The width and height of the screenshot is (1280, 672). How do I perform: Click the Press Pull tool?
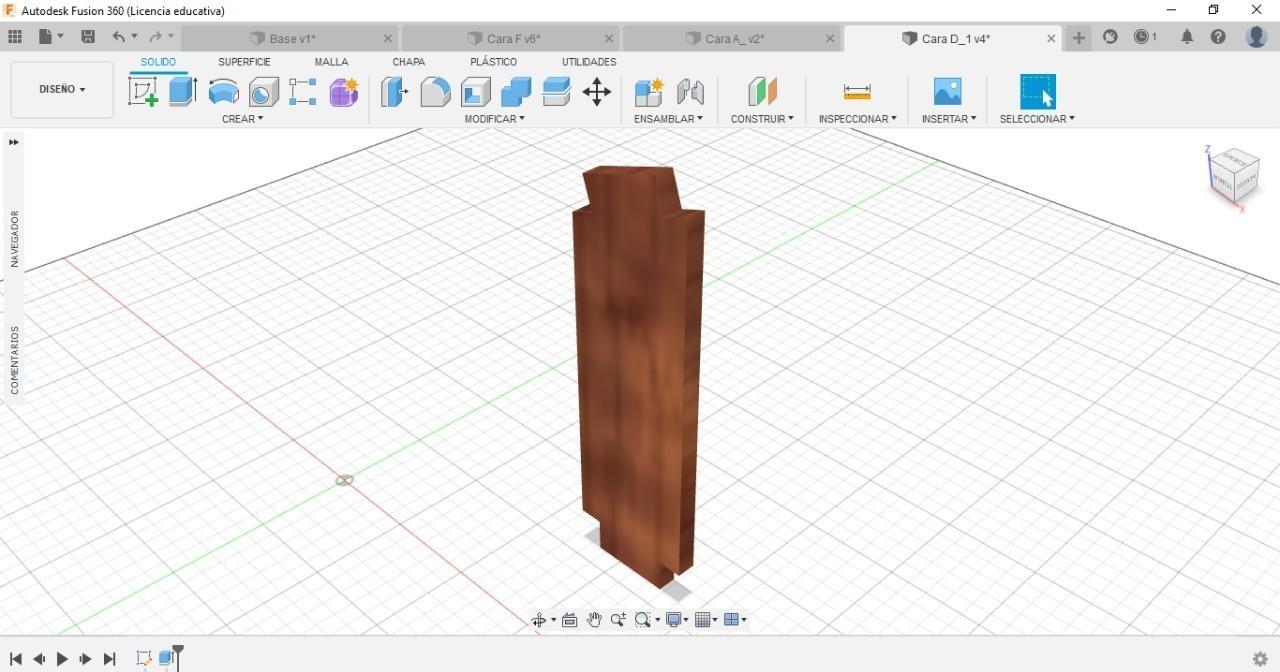click(x=394, y=92)
